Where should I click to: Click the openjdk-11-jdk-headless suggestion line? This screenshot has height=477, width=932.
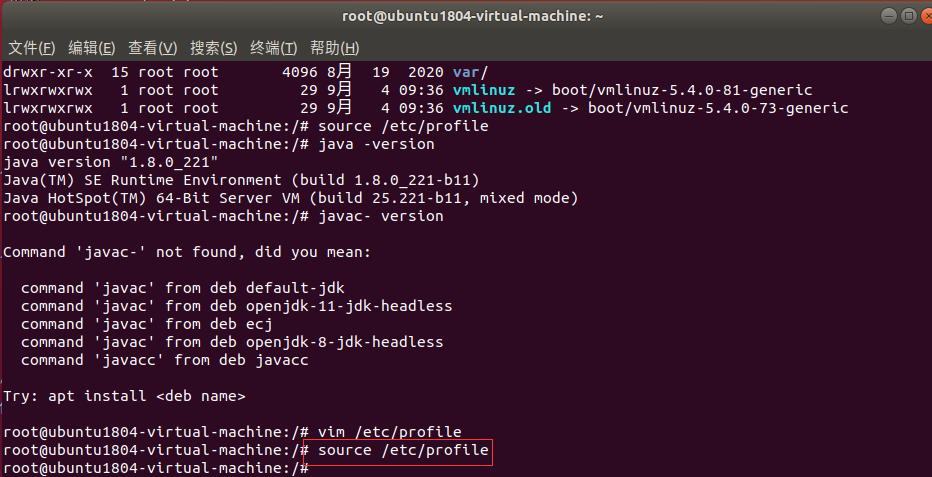(237, 306)
